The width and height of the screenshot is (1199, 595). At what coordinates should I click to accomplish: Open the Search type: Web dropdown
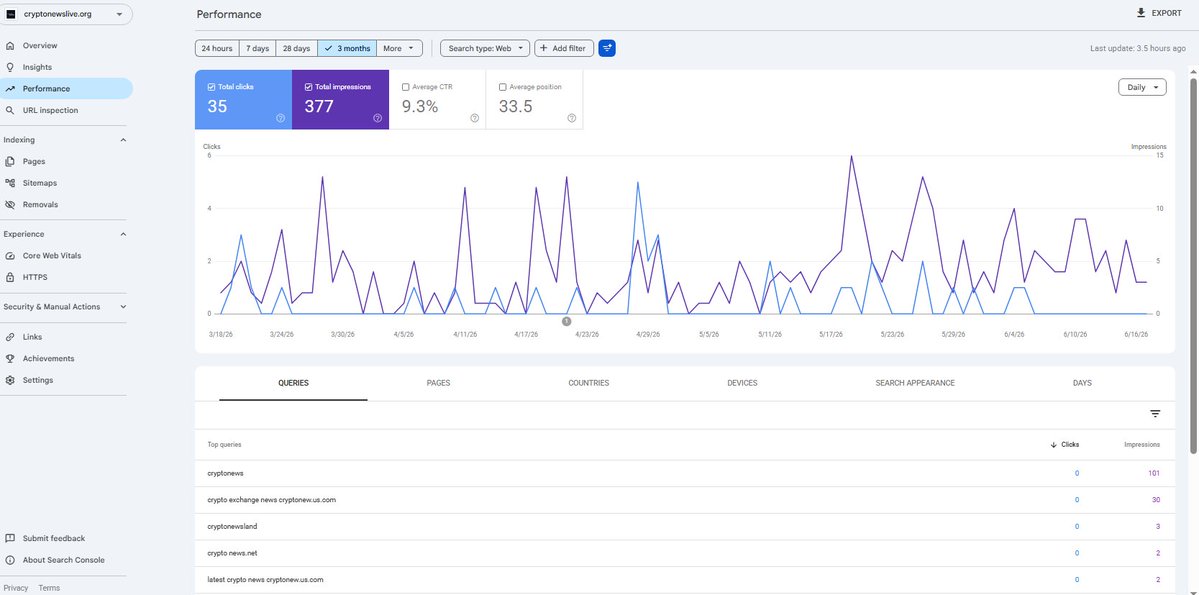(485, 48)
